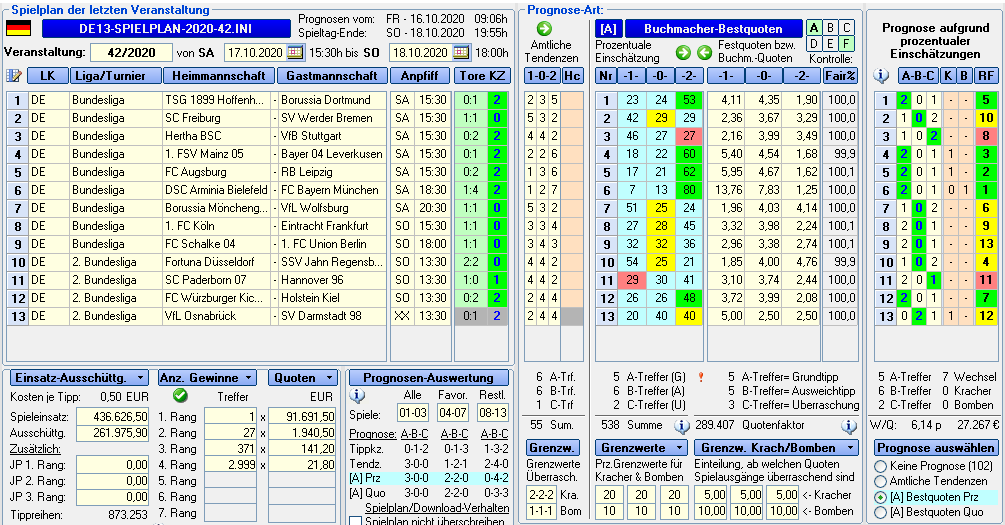Click info icon left of A-B-C header
Viewport: 1005px width, 525px height.
click(882, 76)
